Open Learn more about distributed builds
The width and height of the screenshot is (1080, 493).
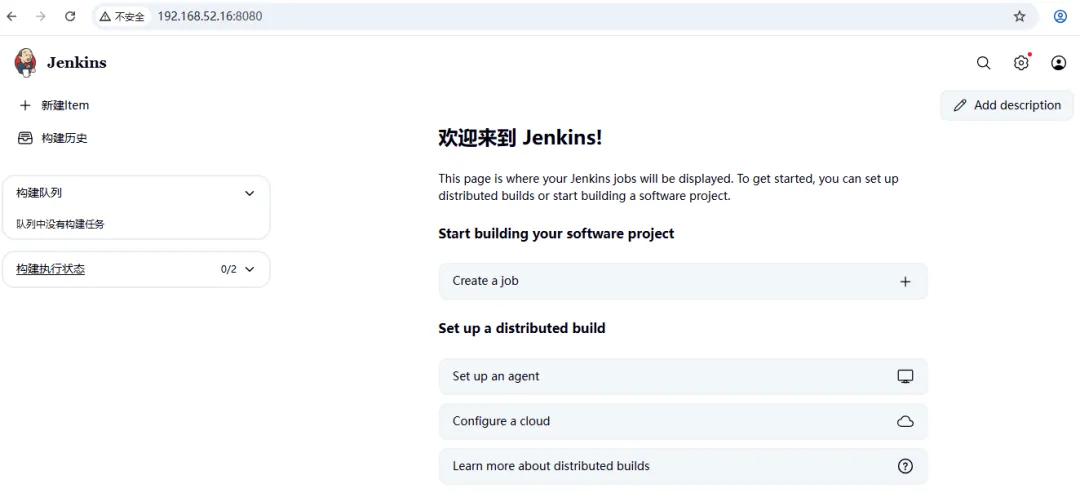(x=683, y=466)
